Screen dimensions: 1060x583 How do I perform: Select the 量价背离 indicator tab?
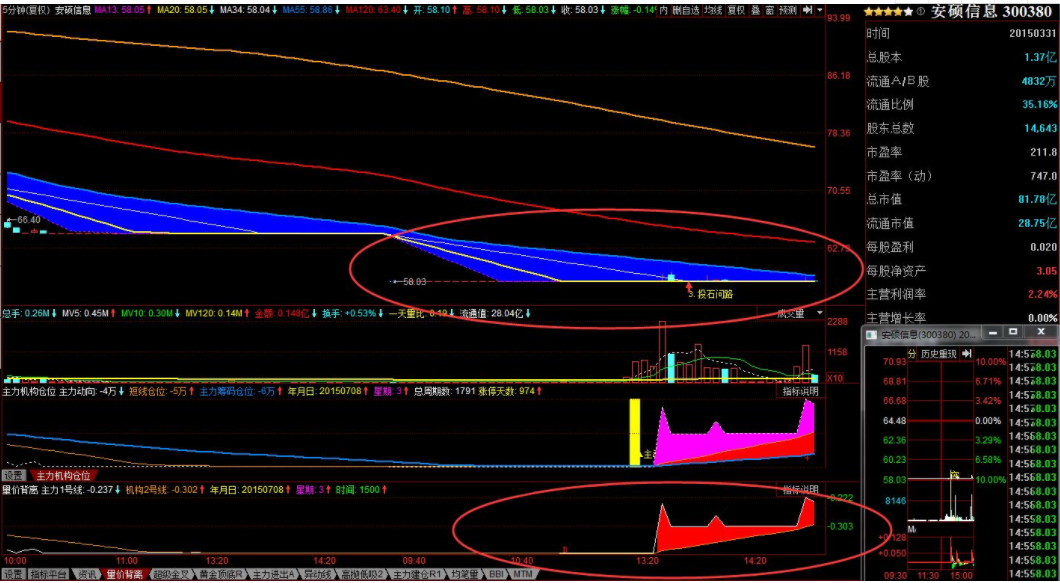124,574
